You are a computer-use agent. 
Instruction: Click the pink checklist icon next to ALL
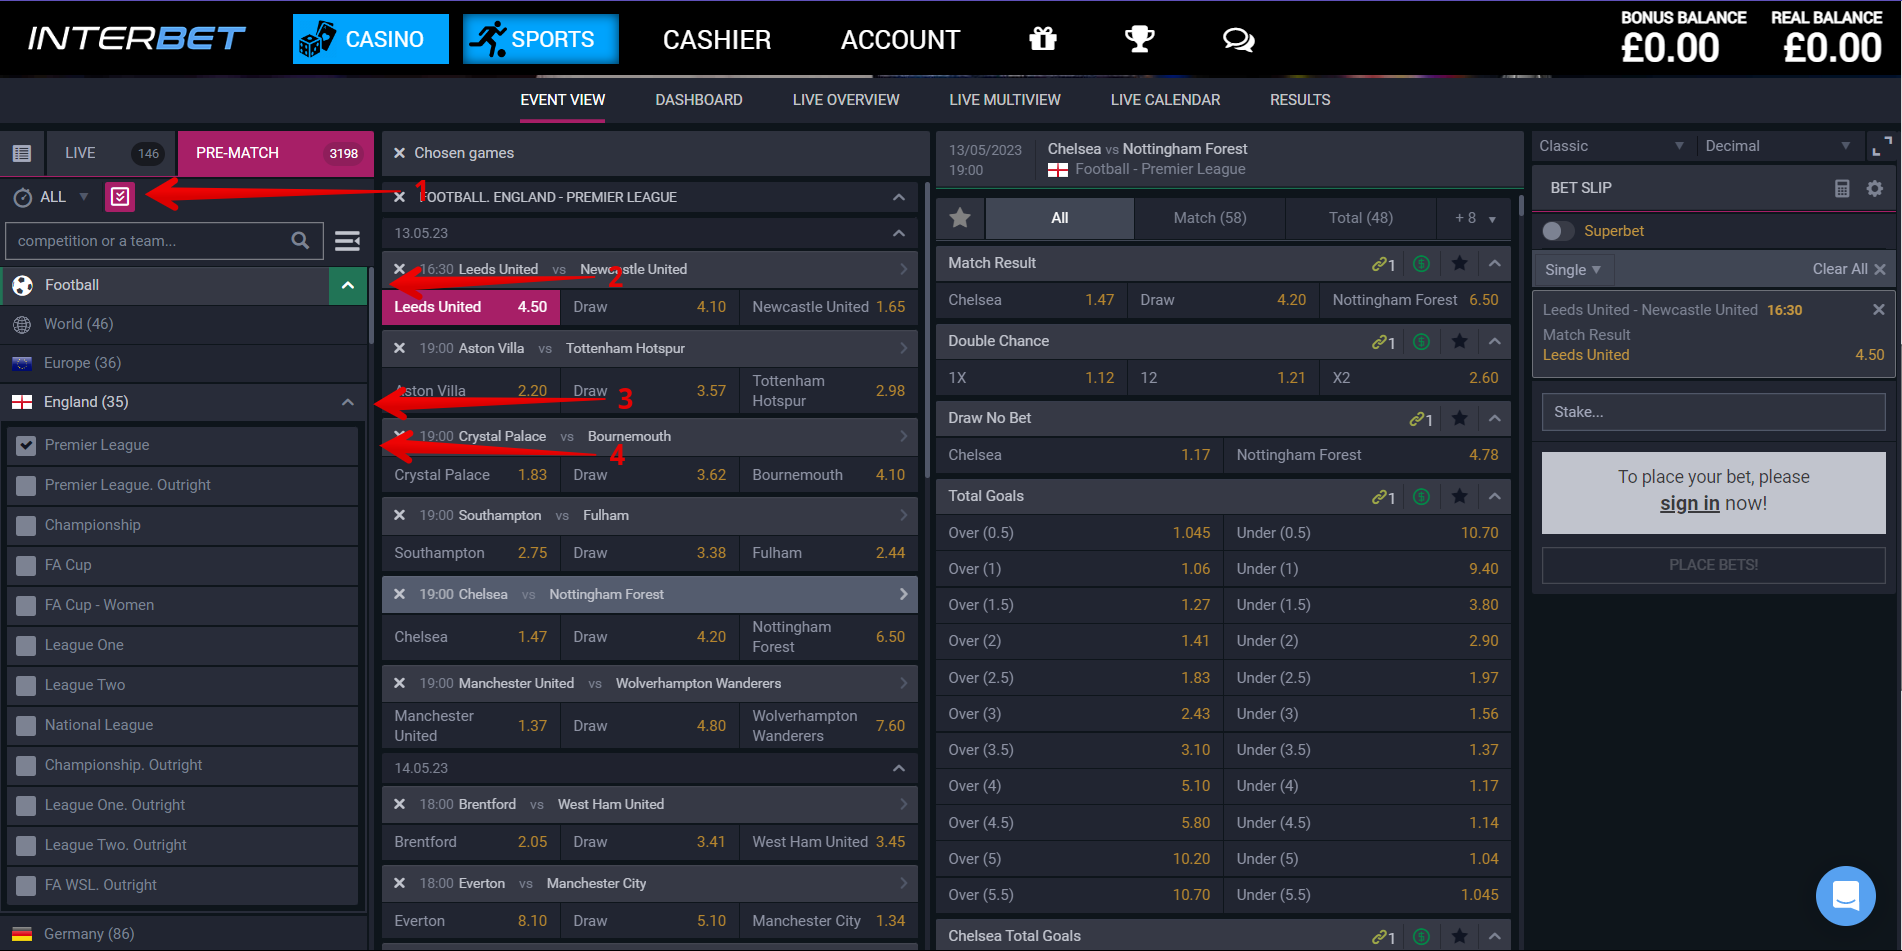coord(120,197)
